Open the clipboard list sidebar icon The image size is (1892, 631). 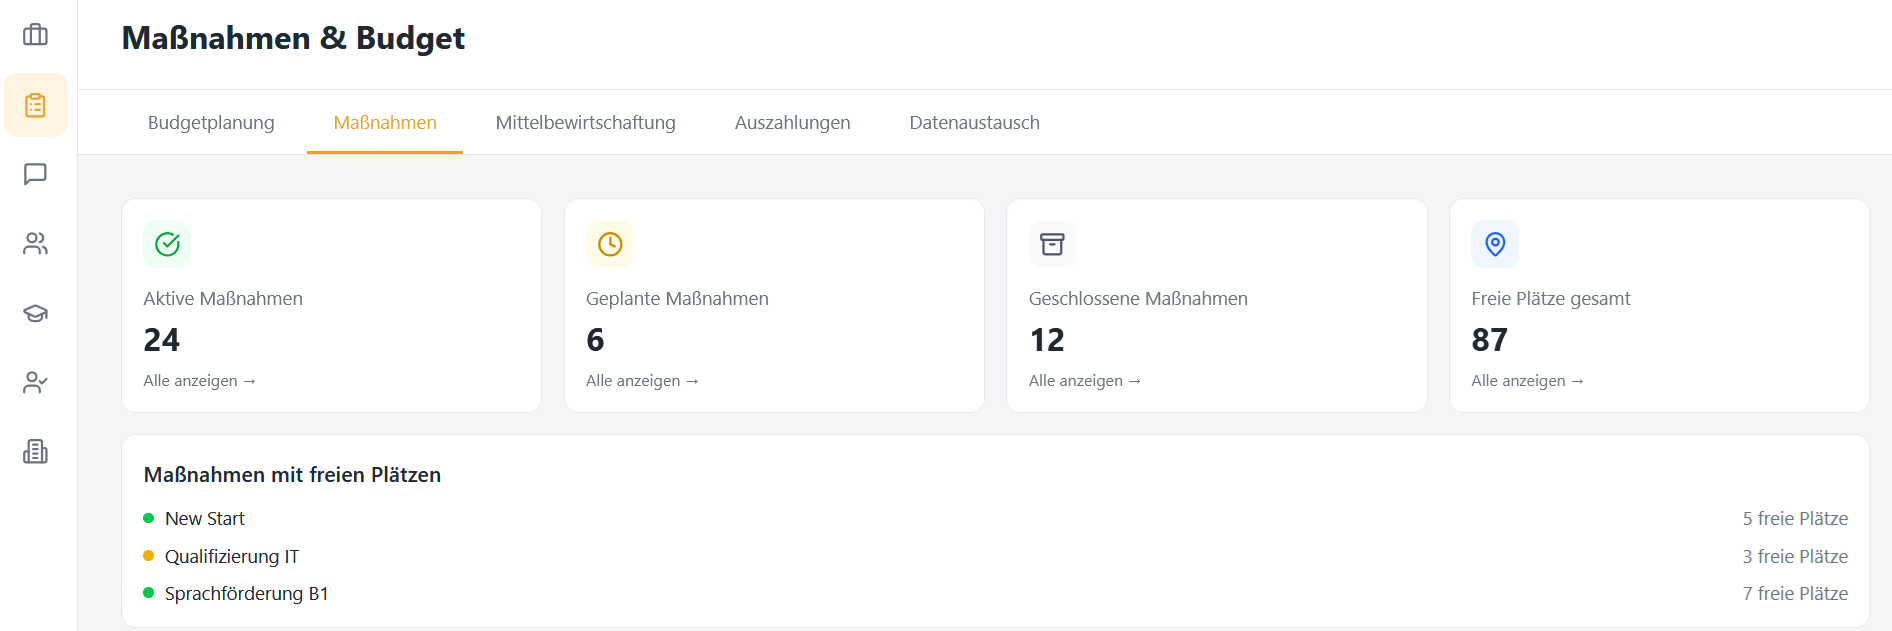tap(36, 105)
